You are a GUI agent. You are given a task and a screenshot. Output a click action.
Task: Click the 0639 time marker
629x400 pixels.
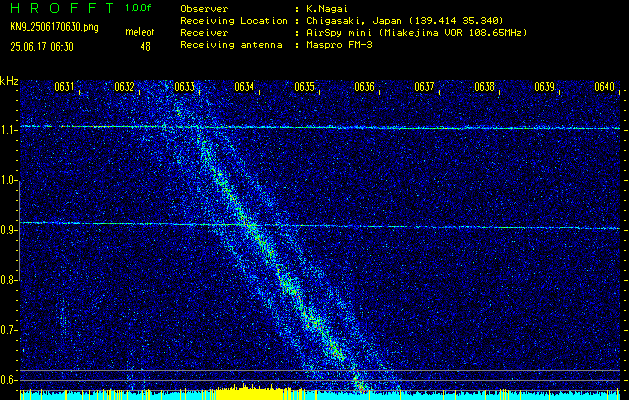[544, 87]
